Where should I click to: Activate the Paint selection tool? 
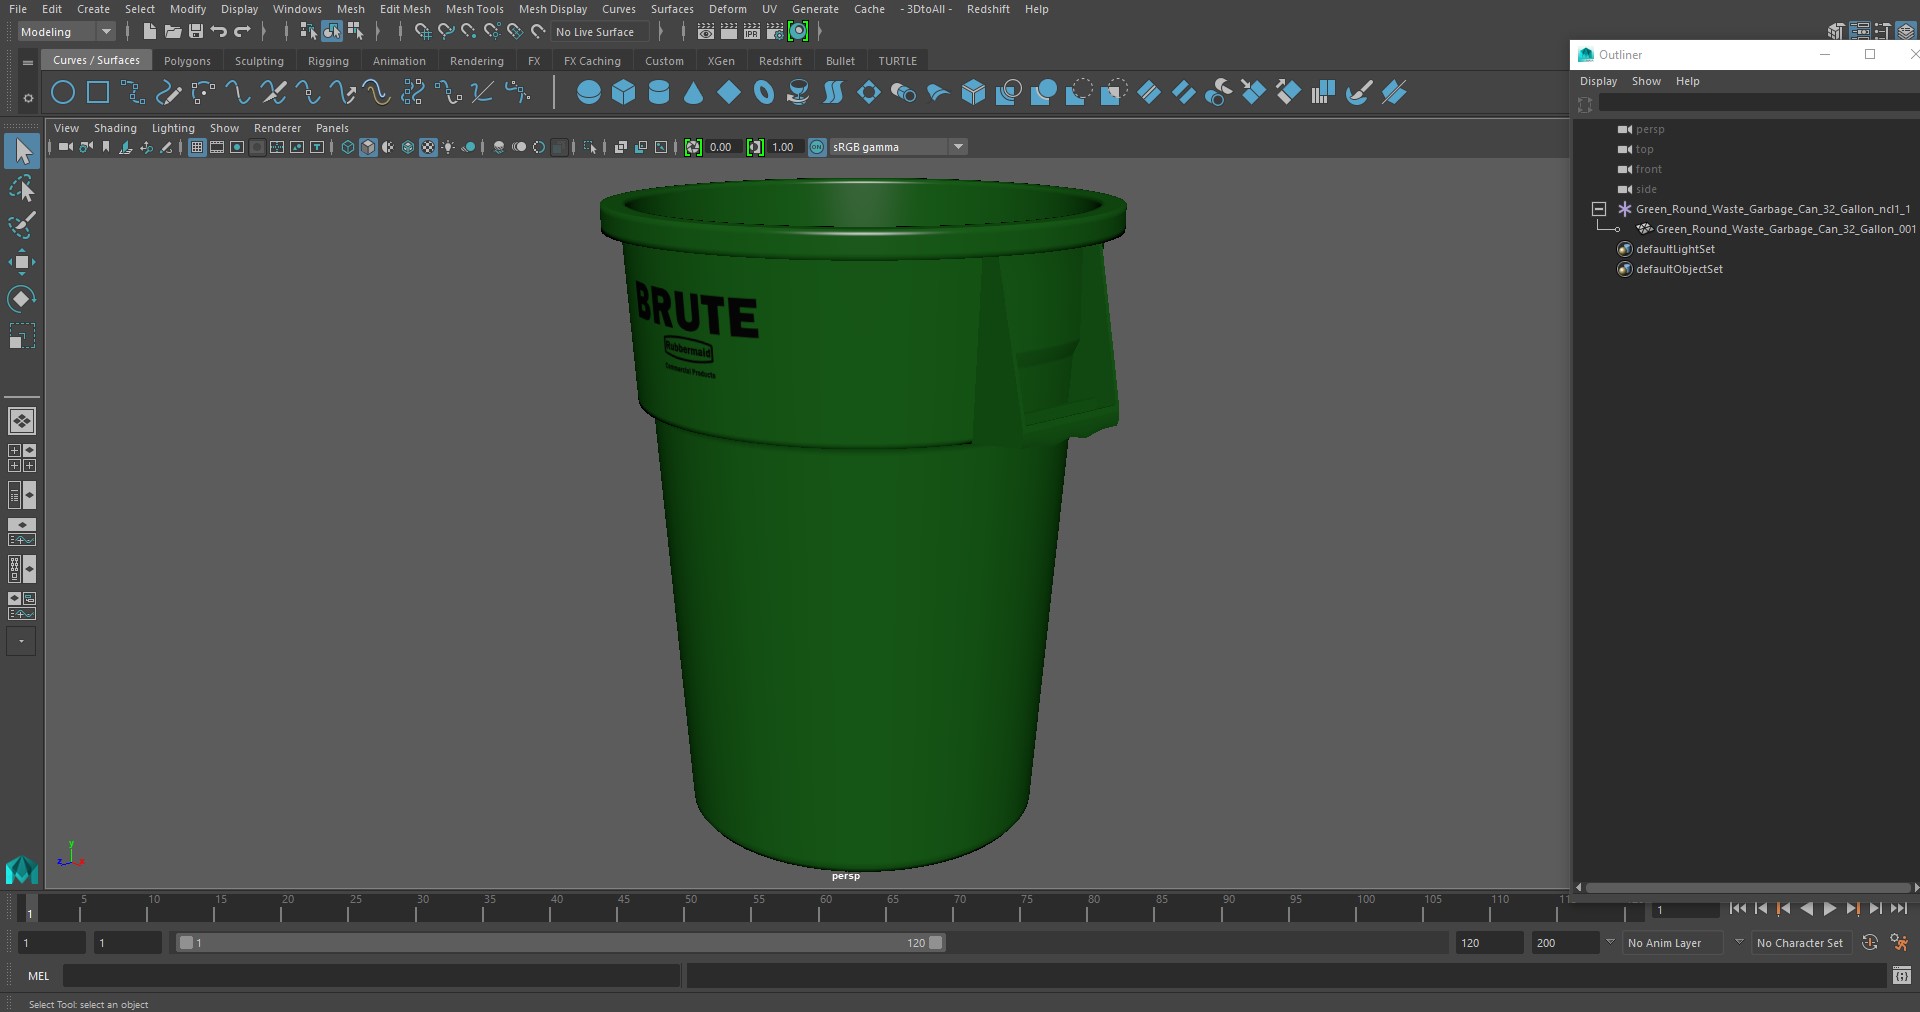coord(22,225)
